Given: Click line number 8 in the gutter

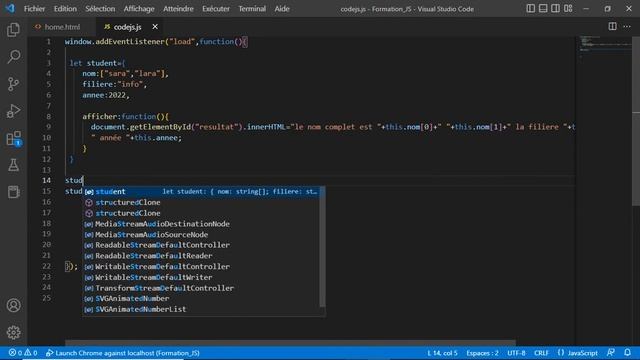Looking at the screenshot, I should 48,116.
